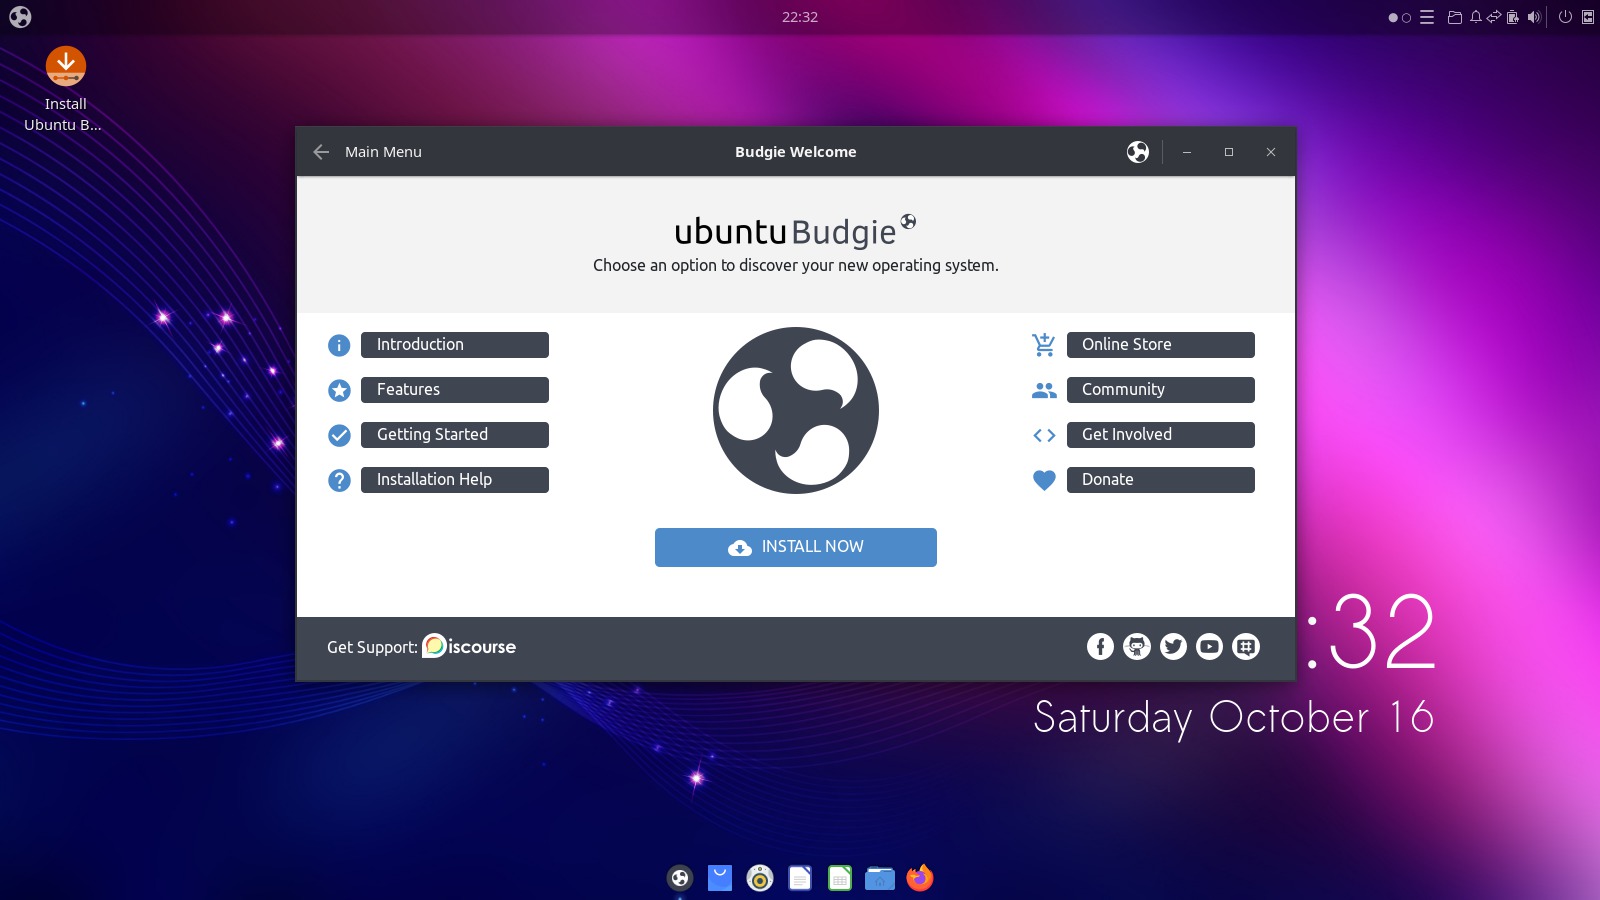Launch the Install Ubuntu Budgie desktop icon
The image size is (1600, 900).
(x=66, y=89)
